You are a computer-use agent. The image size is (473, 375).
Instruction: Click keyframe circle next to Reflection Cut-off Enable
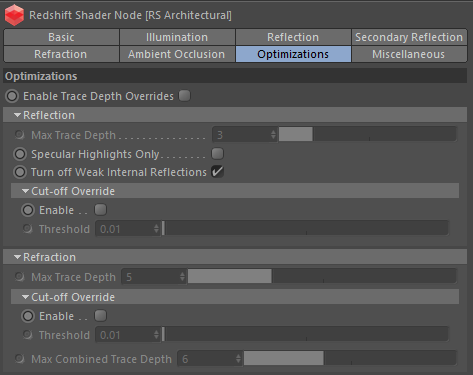[x=28, y=210]
